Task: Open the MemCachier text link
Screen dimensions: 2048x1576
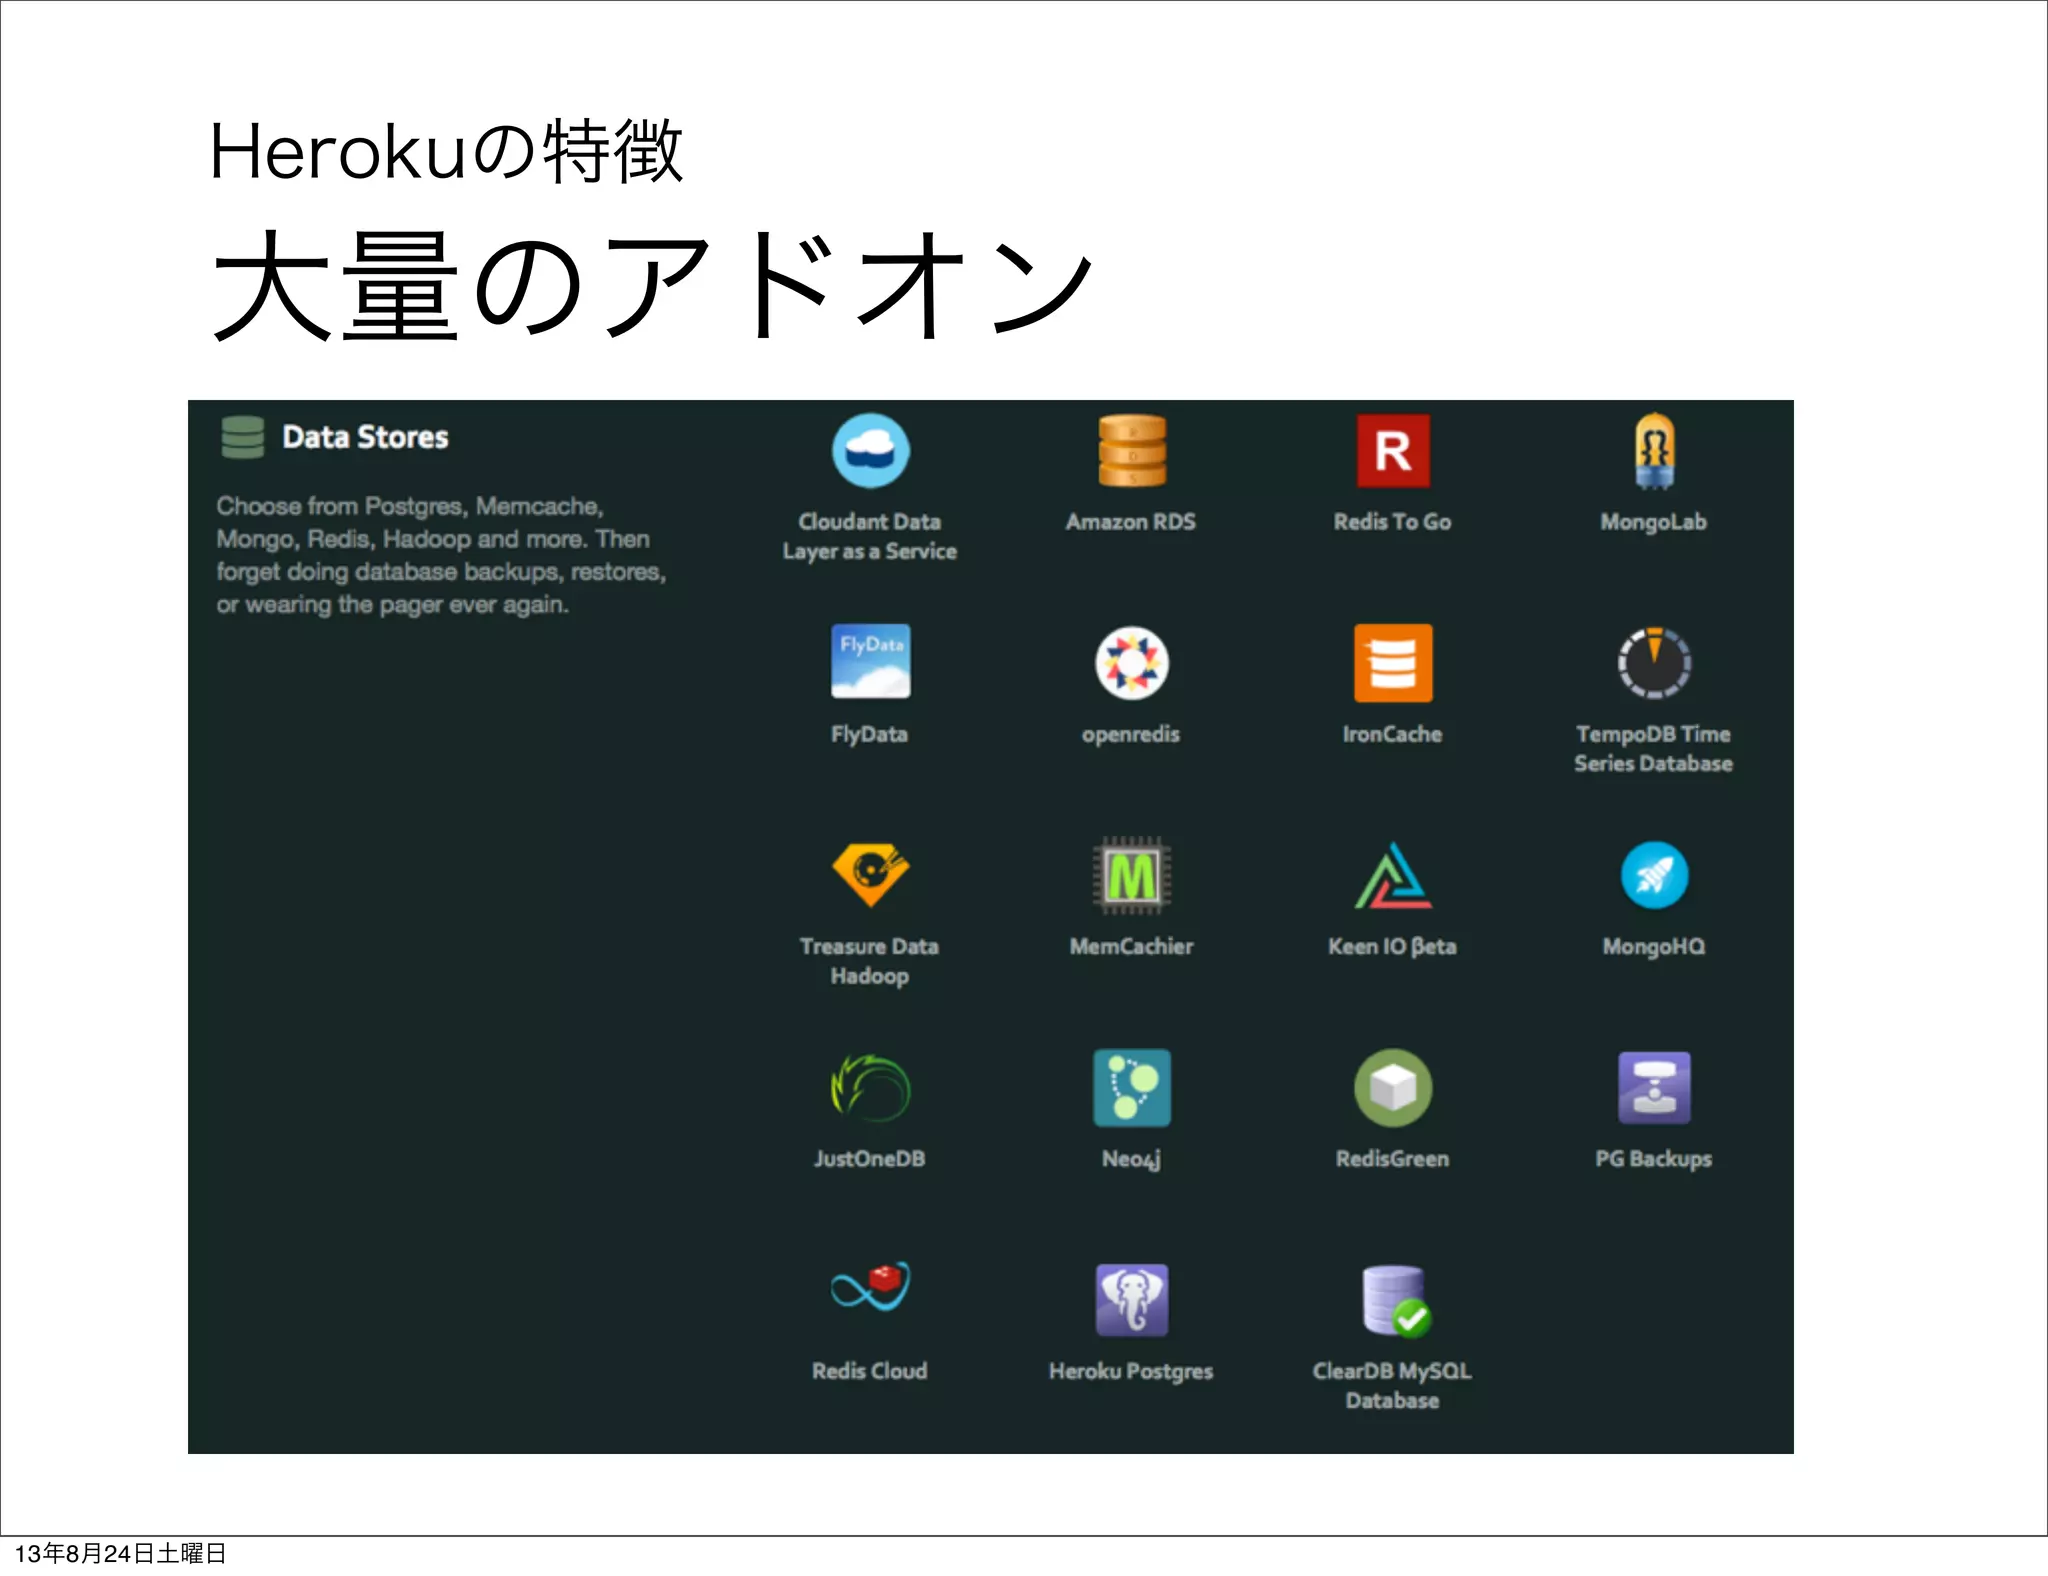Action: pos(1132,946)
